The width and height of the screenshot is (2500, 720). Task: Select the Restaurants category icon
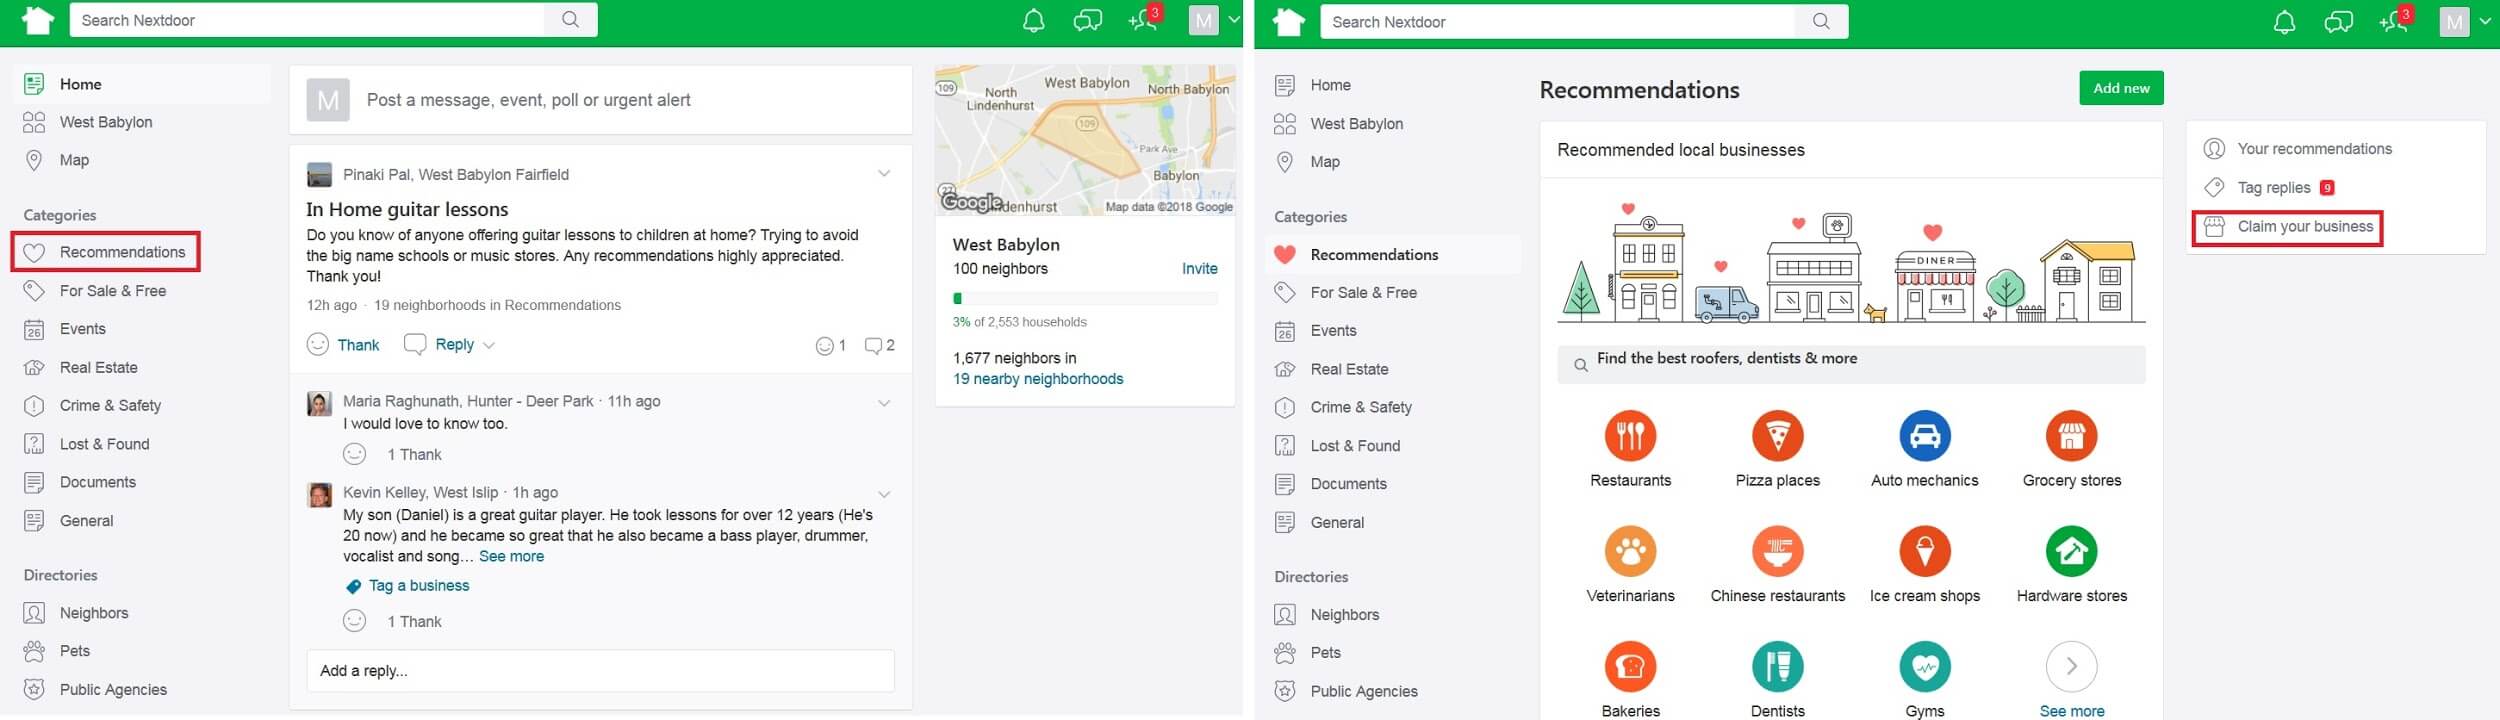coord(1630,436)
